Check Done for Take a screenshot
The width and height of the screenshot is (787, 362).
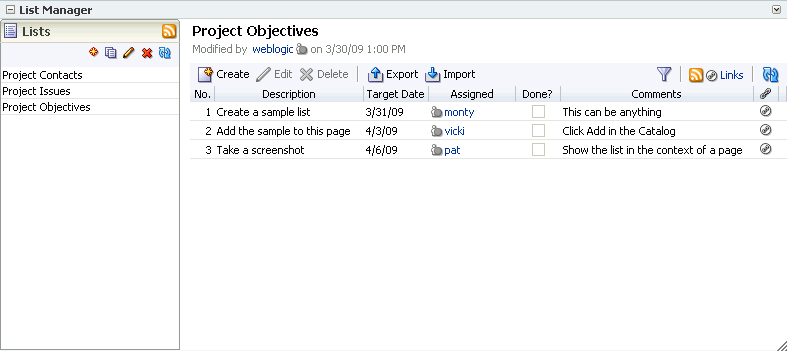pyautogui.click(x=538, y=150)
